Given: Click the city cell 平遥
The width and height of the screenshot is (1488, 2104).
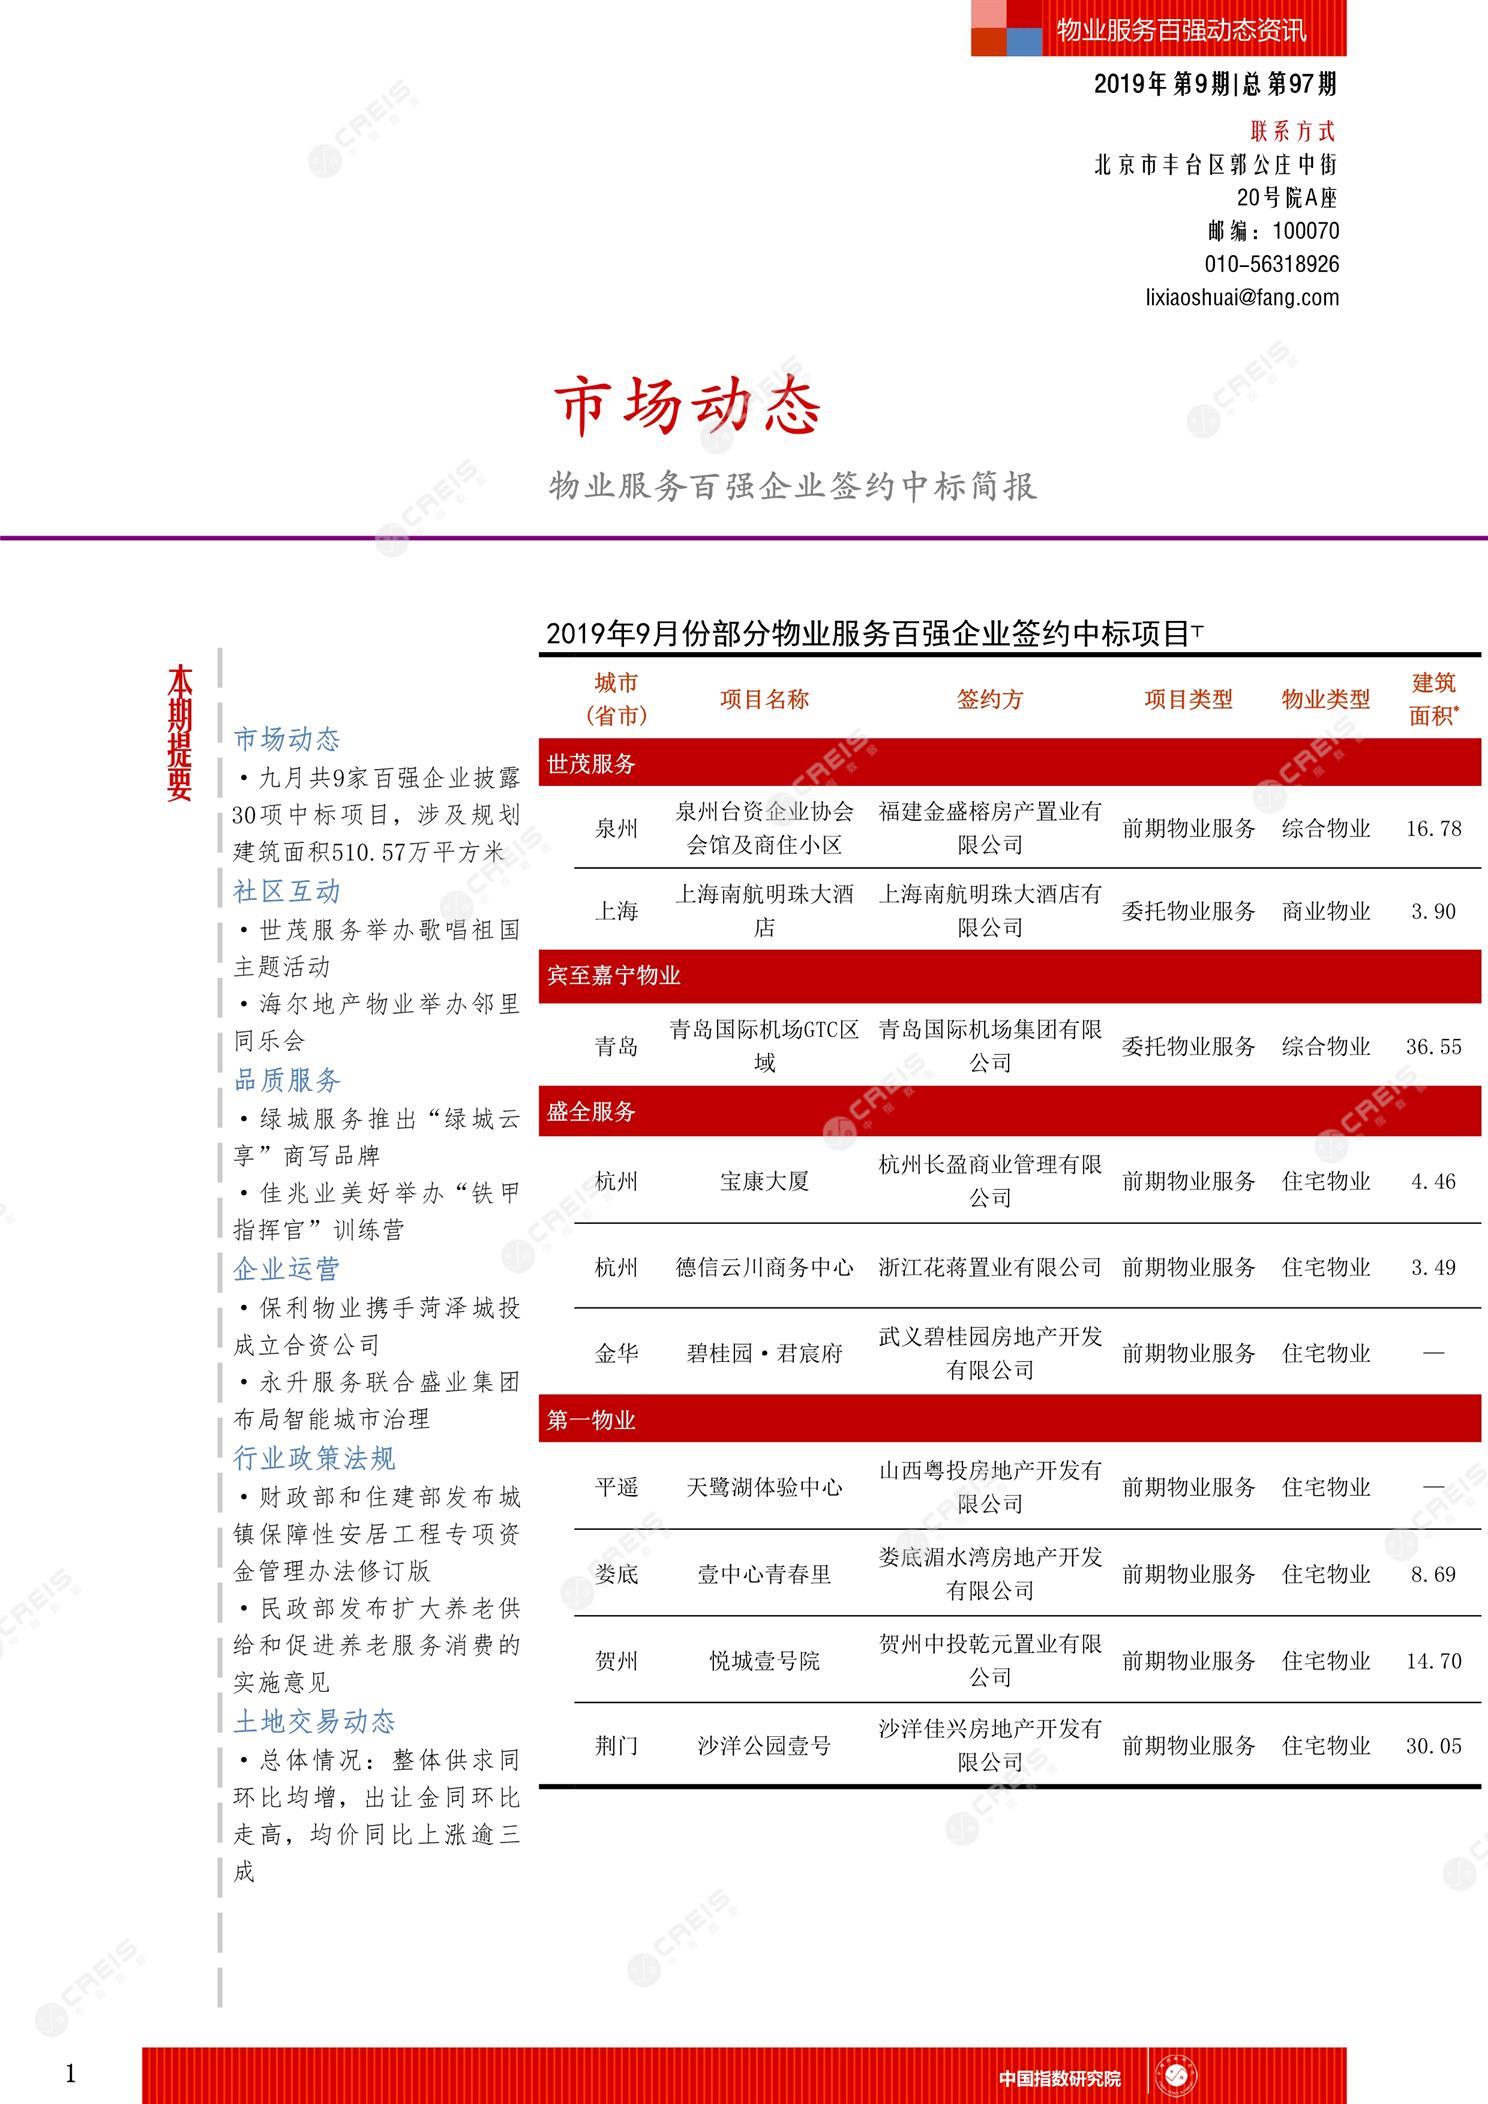Looking at the screenshot, I should [616, 1488].
